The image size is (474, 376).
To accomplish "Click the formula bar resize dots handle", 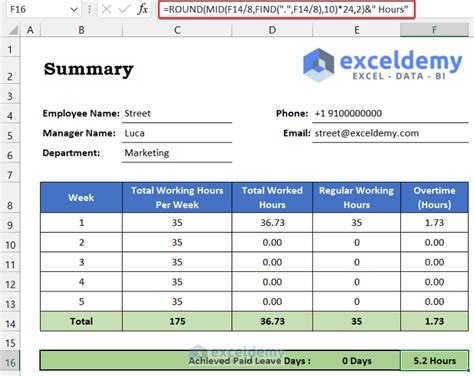I will (89, 9).
